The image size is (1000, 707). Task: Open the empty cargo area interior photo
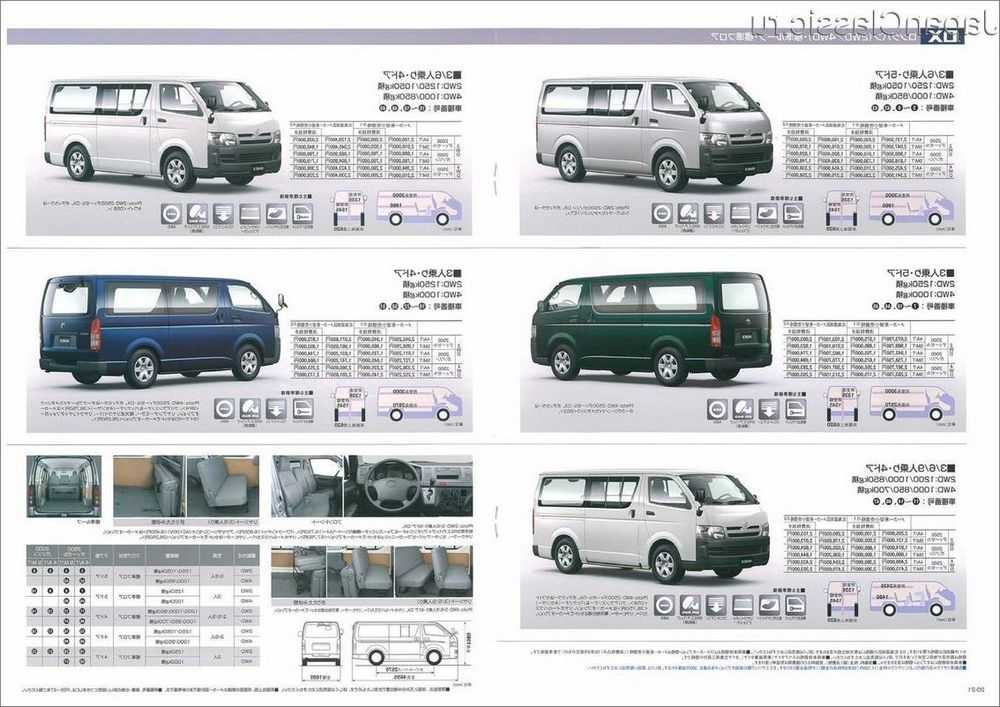pos(64,486)
